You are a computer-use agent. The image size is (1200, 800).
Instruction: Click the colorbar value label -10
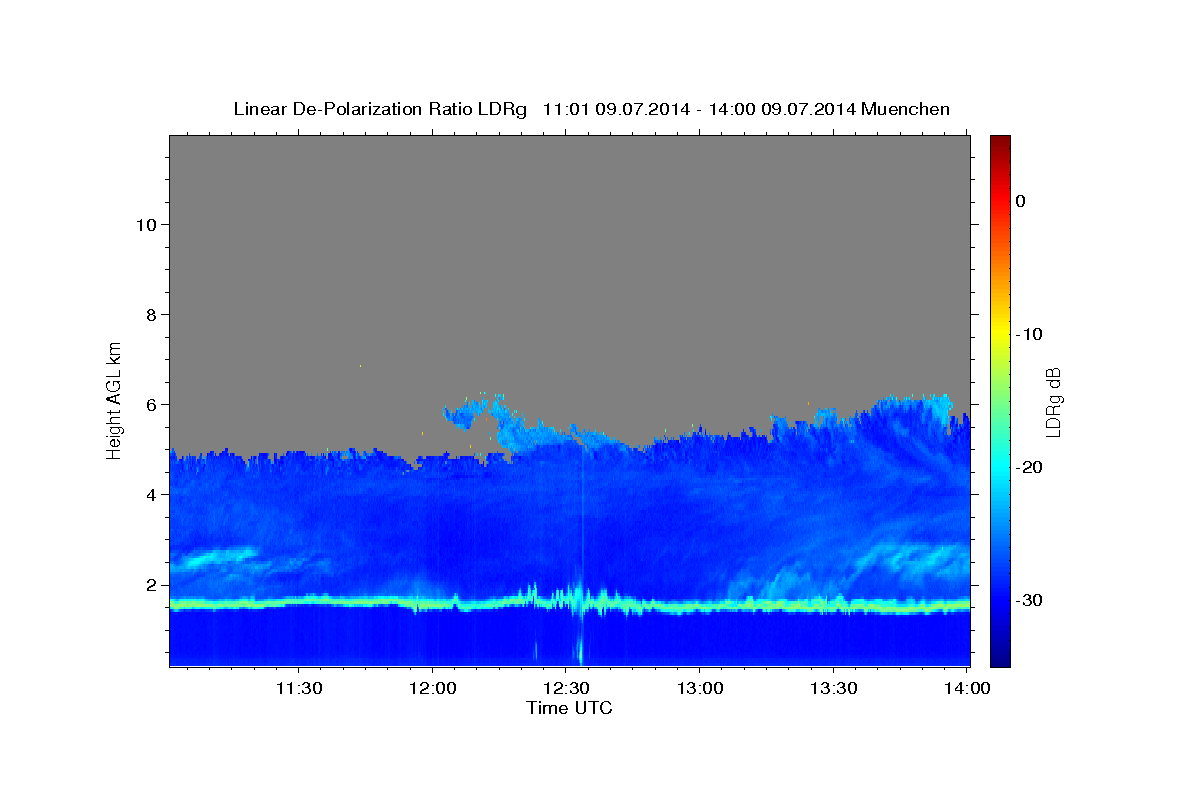click(1030, 334)
